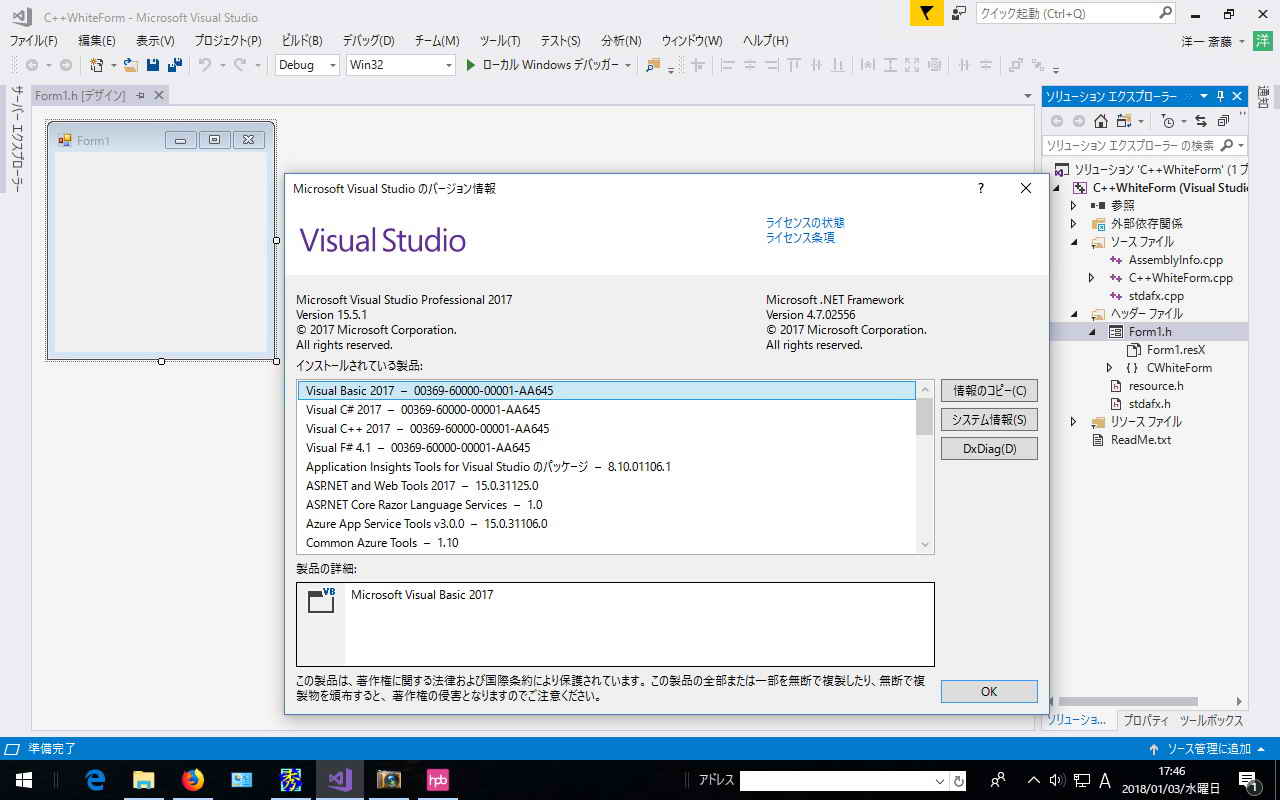Click the Switch Views icon in Solution Explorer
Screen dimensions: 1280x800
[x=1123, y=121]
